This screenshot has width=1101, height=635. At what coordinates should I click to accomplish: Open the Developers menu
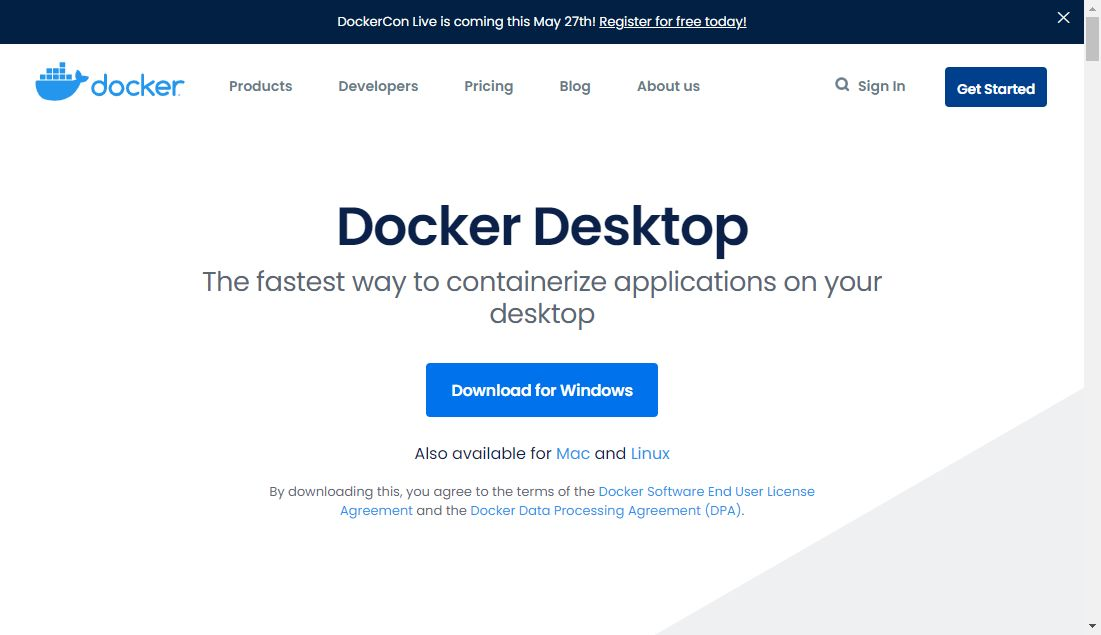click(378, 86)
